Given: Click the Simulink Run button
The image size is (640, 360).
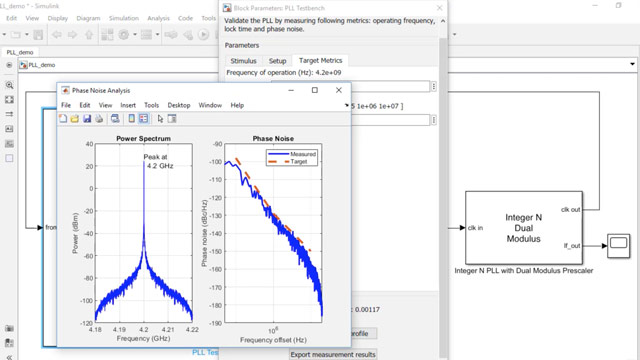Looking at the screenshot, I should tap(203, 35).
